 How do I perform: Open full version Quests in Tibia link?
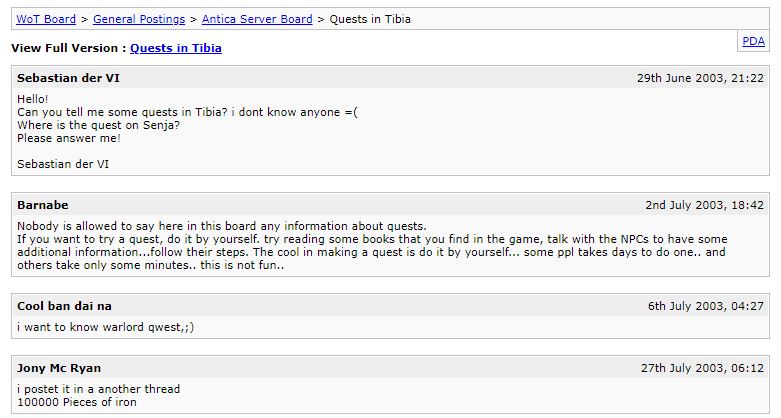(x=176, y=48)
